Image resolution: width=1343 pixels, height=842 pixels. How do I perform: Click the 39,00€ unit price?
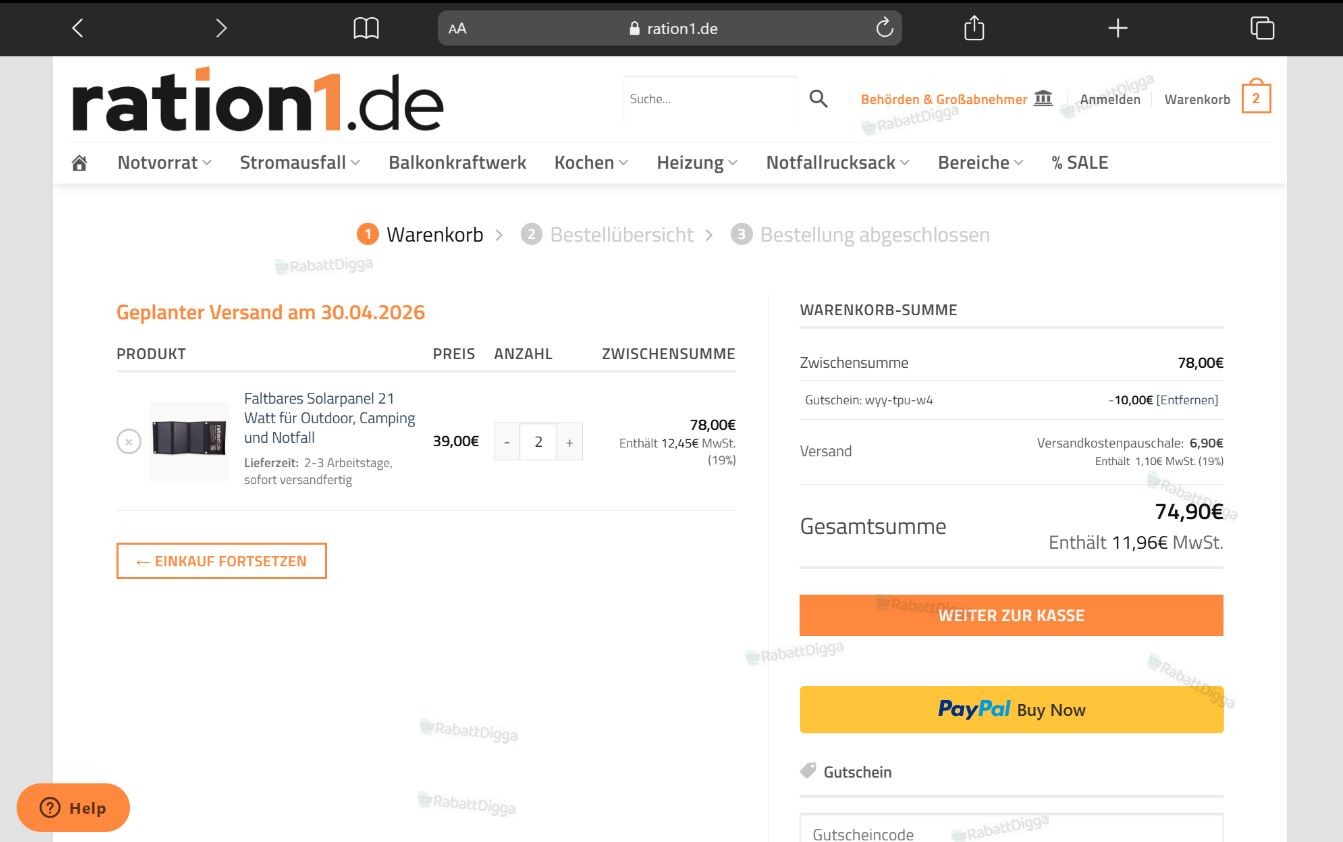[x=456, y=441]
